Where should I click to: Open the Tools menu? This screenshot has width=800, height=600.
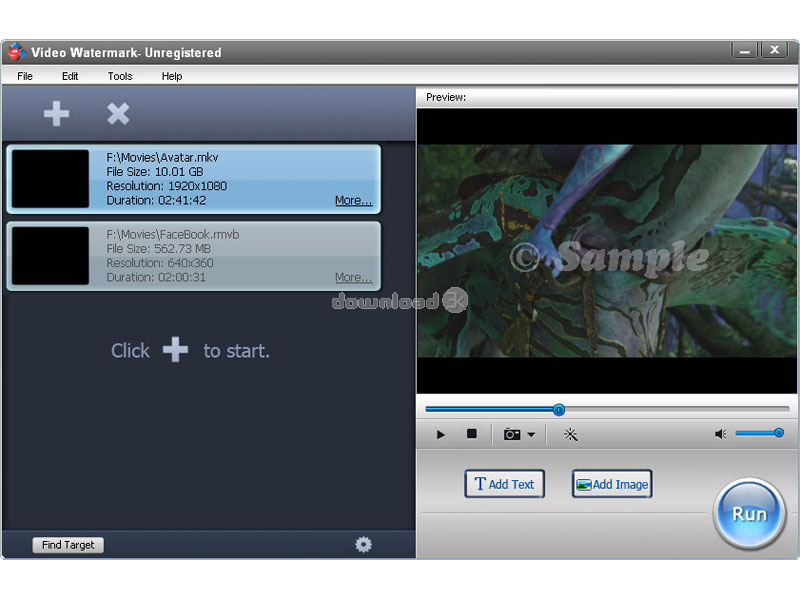point(120,76)
